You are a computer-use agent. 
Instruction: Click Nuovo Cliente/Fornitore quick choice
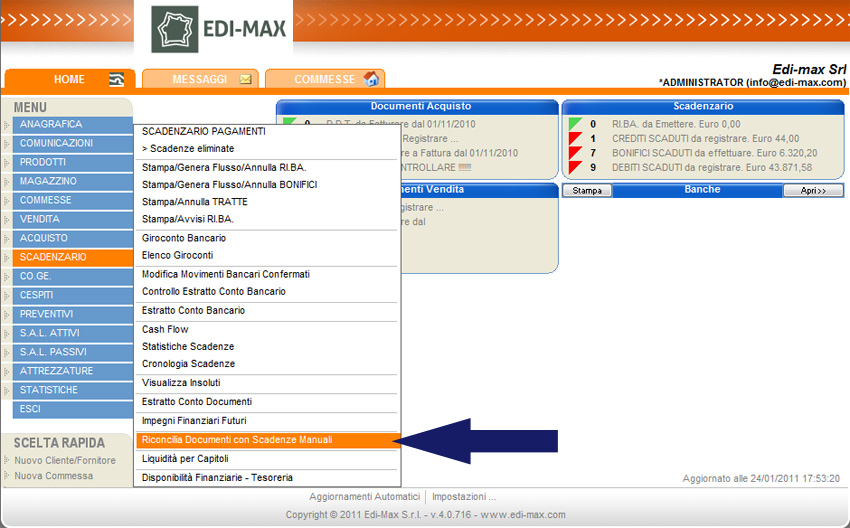(65, 461)
